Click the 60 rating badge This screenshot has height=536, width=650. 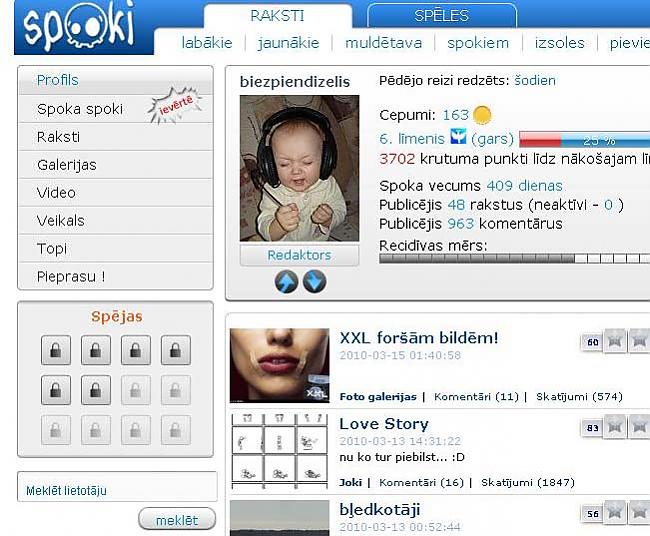click(x=592, y=342)
